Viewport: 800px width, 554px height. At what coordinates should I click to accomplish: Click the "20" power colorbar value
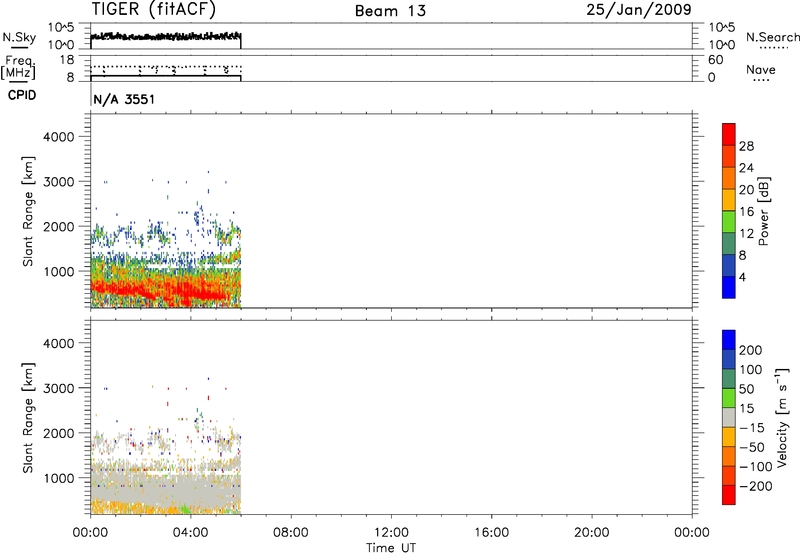pyautogui.click(x=746, y=190)
